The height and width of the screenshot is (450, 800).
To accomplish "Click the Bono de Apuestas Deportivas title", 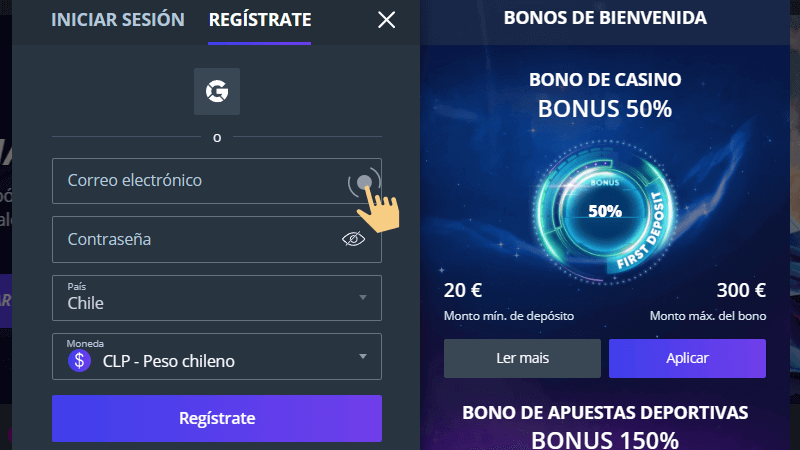I will pyautogui.click(x=605, y=412).
